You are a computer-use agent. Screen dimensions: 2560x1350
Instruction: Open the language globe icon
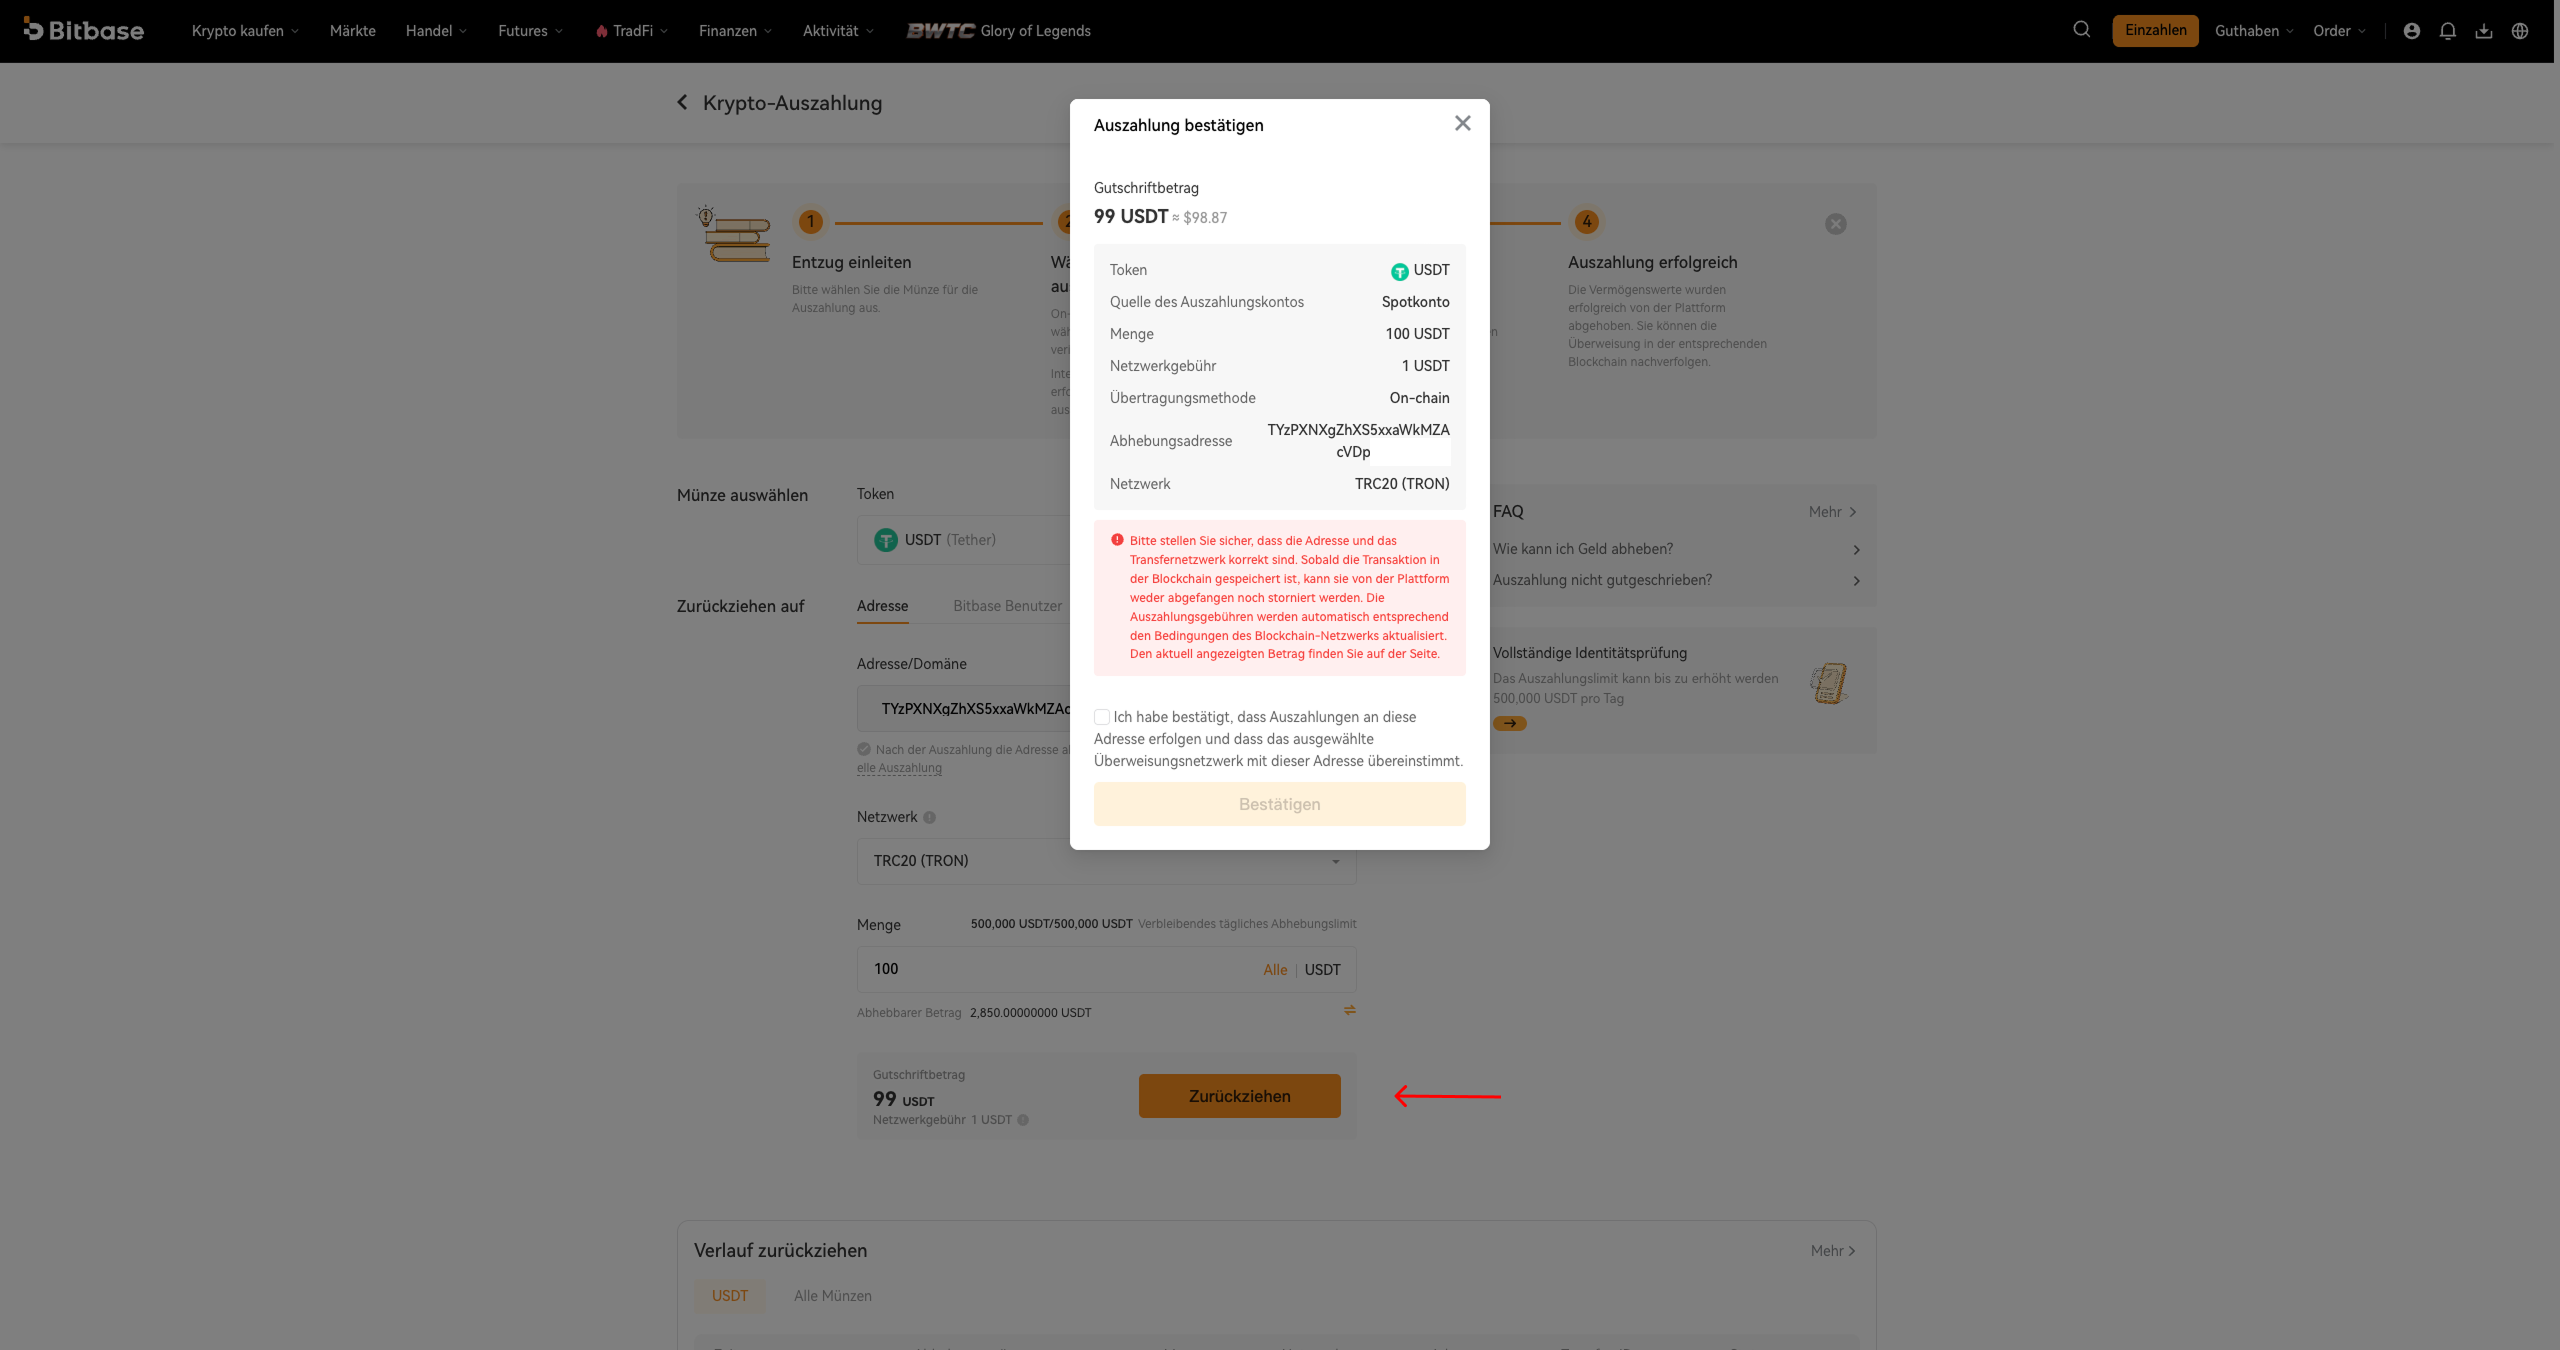[x=2520, y=31]
